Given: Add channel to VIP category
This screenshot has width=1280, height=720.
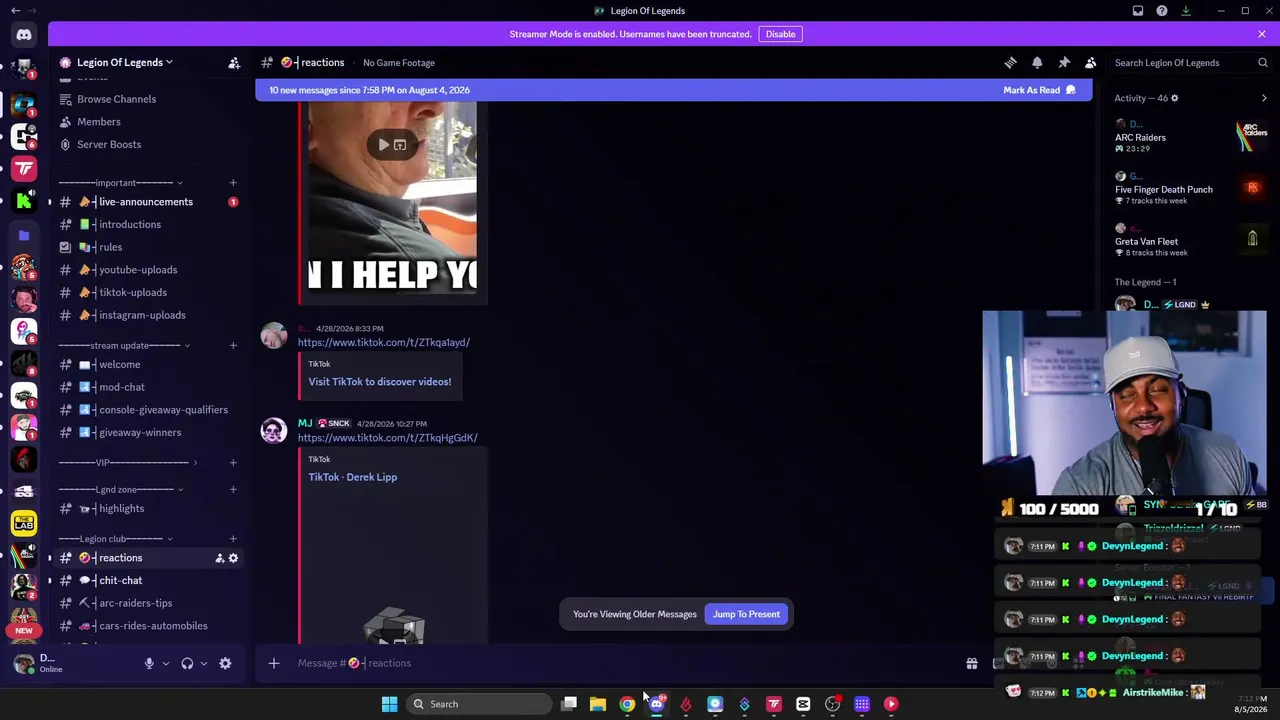Looking at the screenshot, I should 233,463.
